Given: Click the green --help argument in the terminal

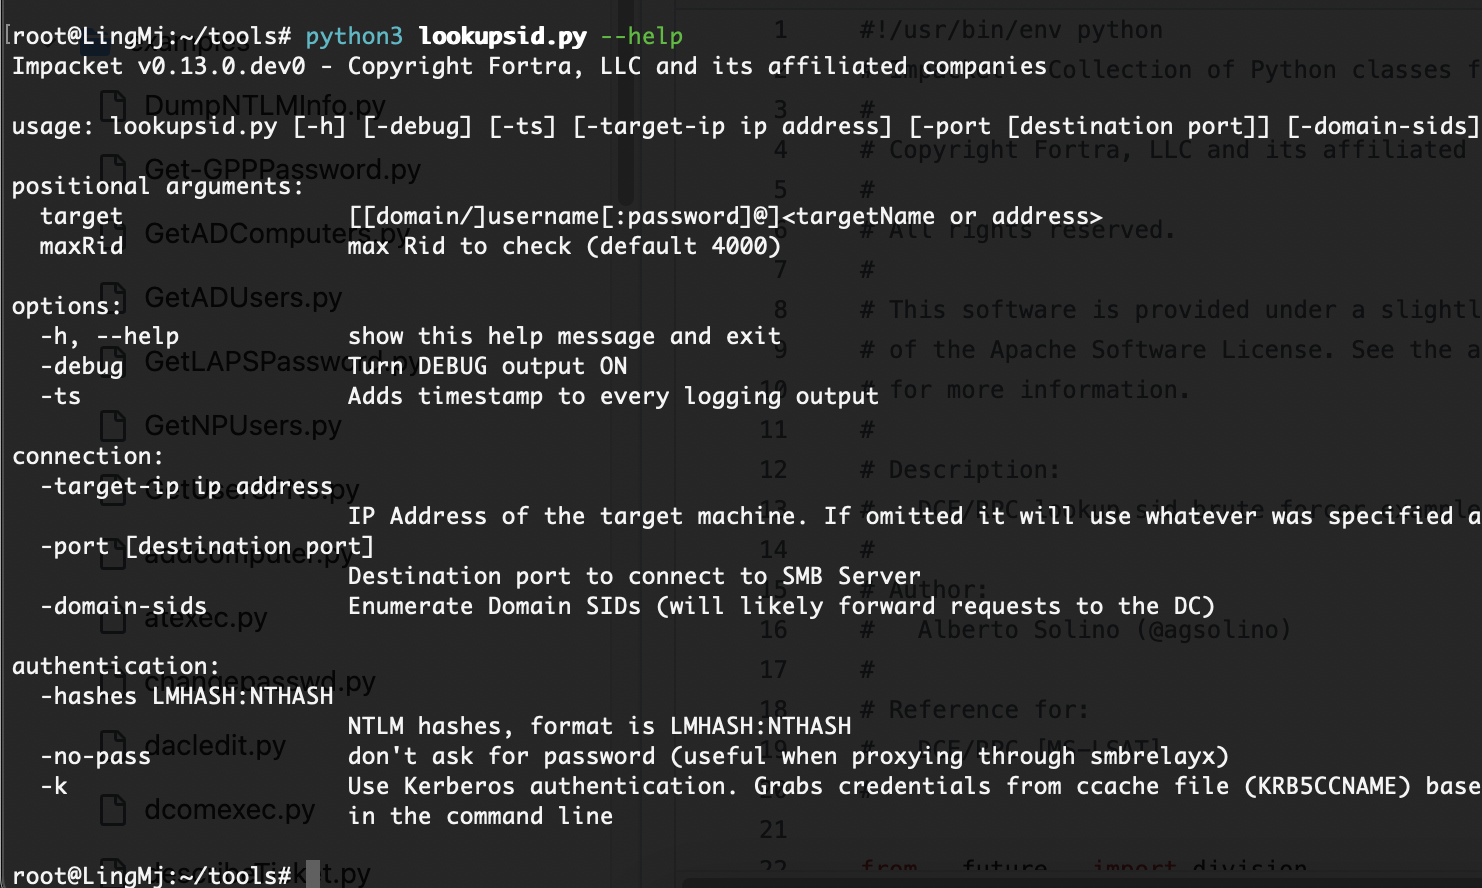Looking at the screenshot, I should [642, 36].
